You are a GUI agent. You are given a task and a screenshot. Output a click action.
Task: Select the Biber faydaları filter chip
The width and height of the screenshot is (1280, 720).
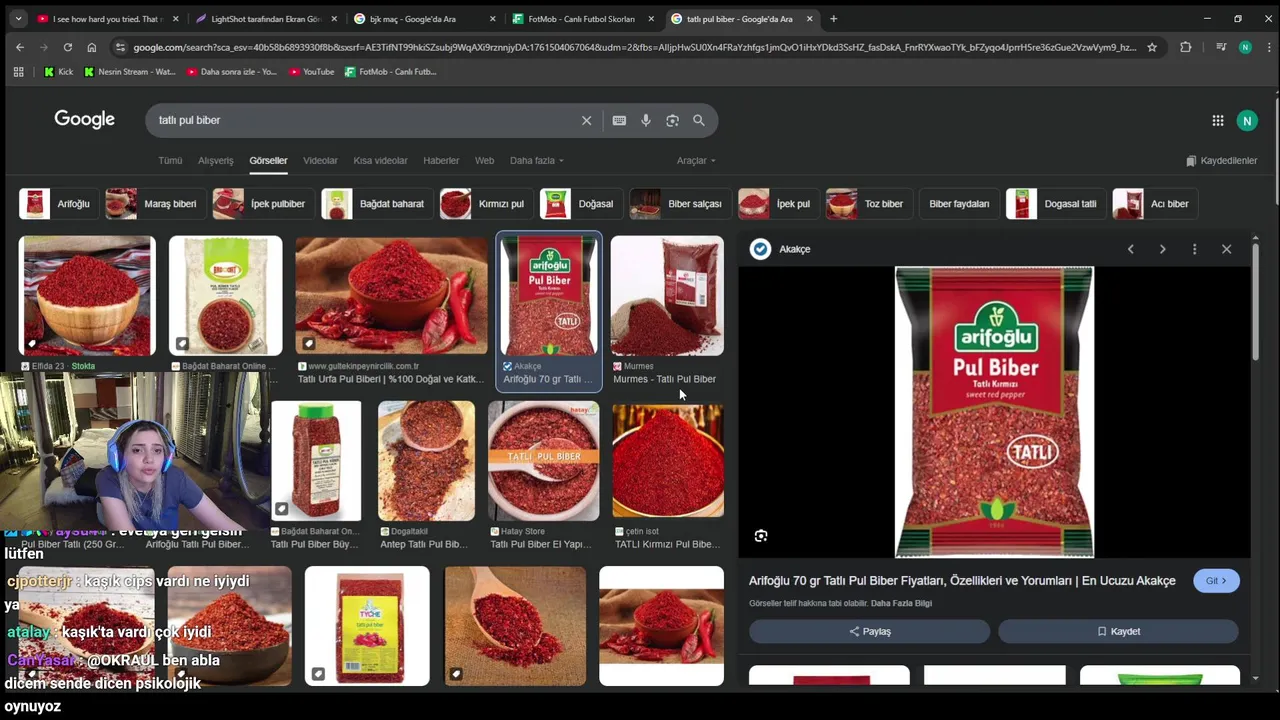coord(959,204)
